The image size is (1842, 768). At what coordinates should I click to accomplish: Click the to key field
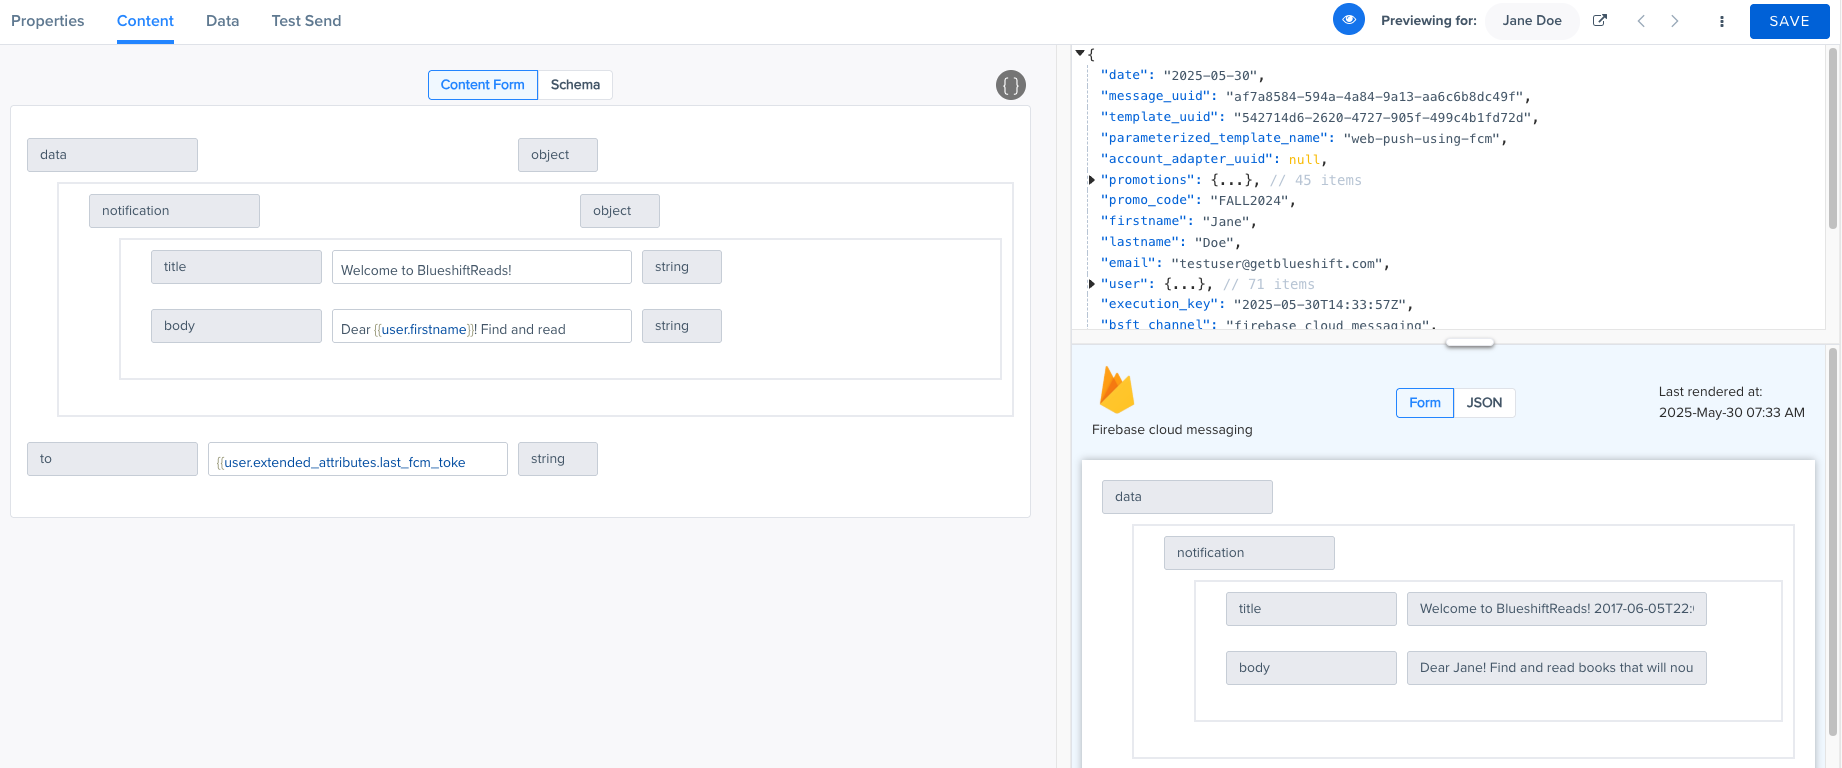coord(112,459)
